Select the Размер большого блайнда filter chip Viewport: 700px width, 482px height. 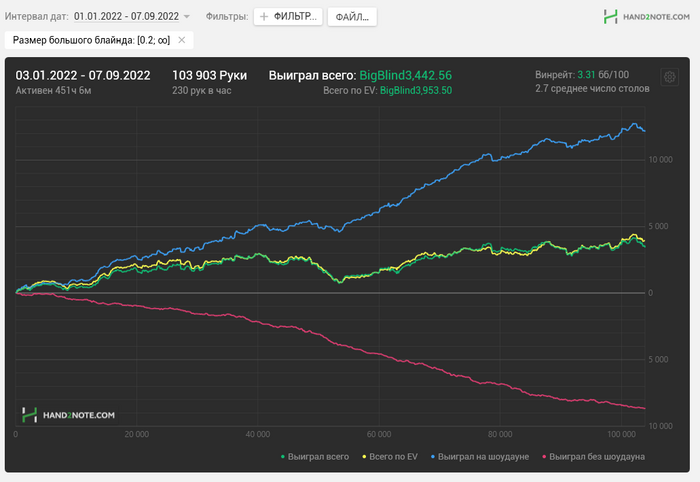(99, 40)
